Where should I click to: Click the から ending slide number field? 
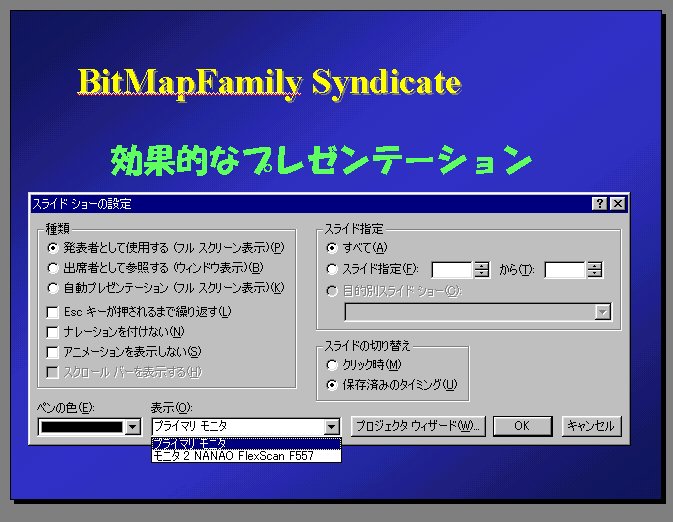pos(565,269)
